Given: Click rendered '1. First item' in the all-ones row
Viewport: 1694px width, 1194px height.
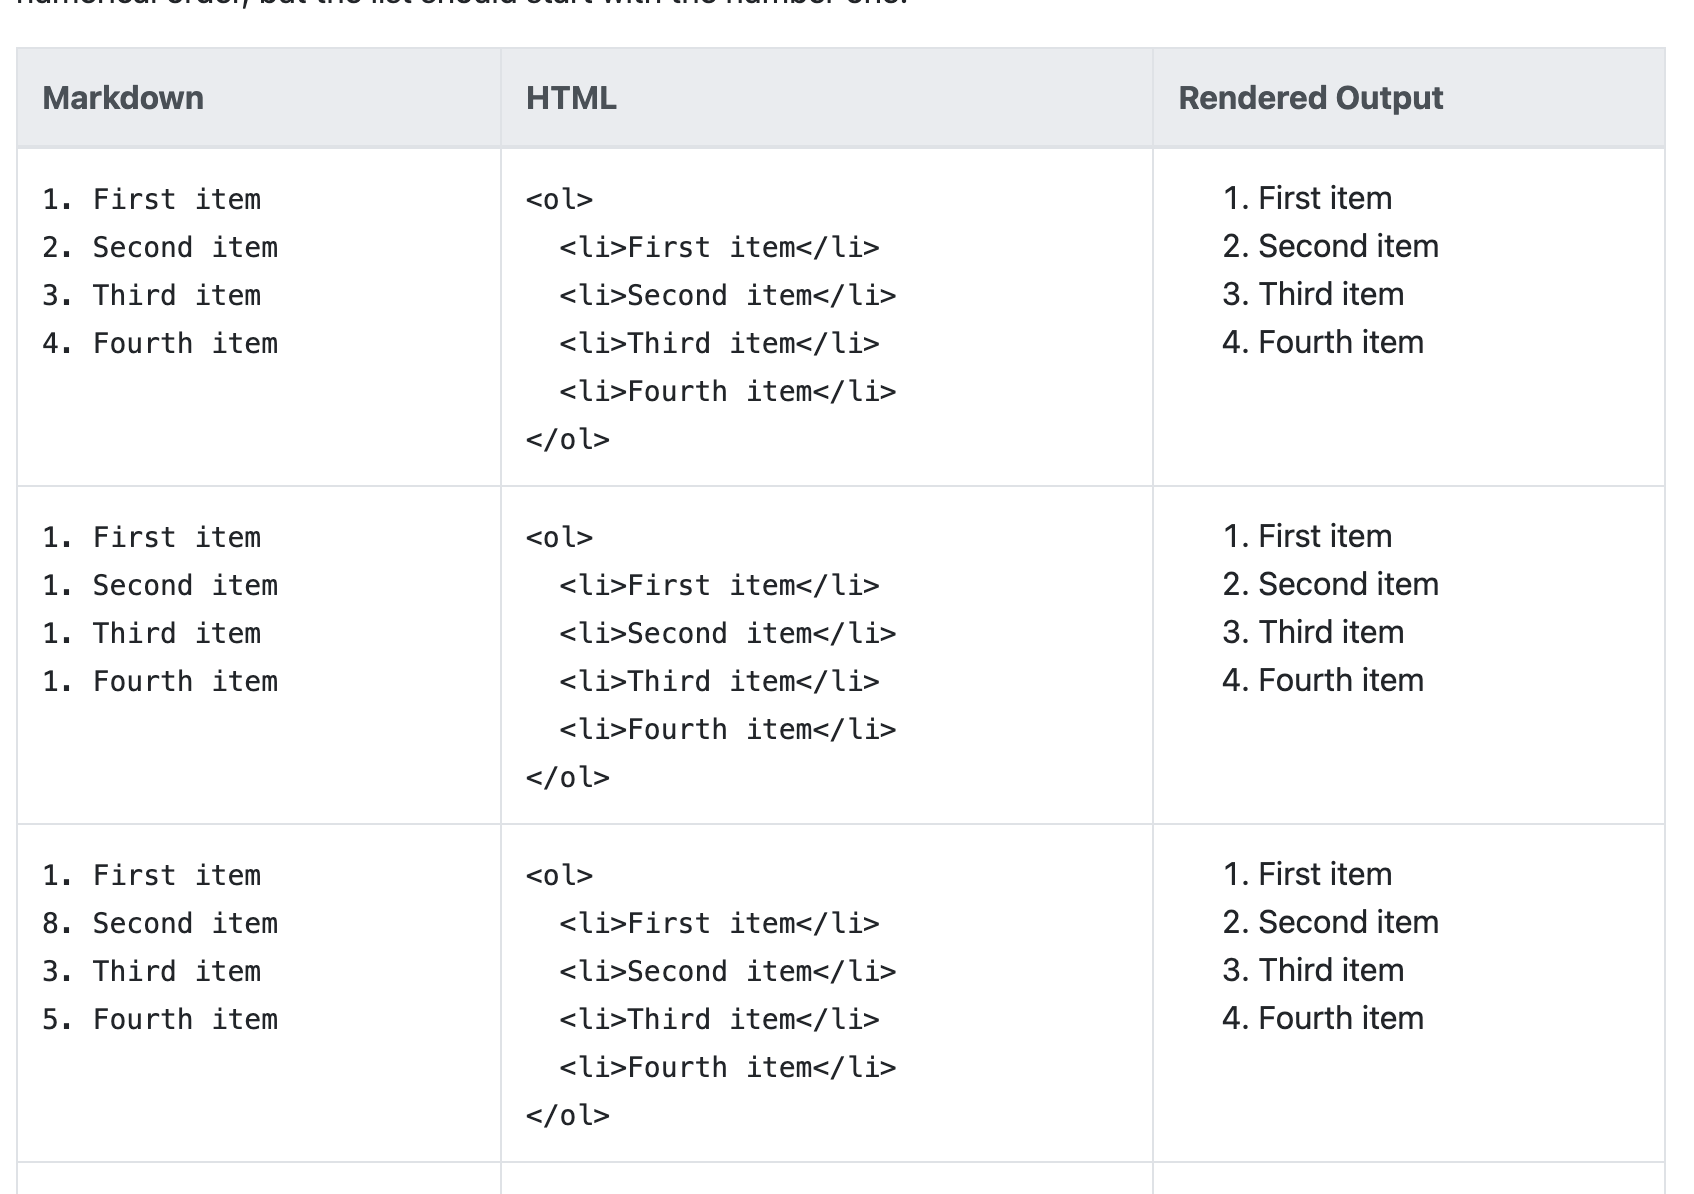Looking at the screenshot, I should pyautogui.click(x=1308, y=536).
